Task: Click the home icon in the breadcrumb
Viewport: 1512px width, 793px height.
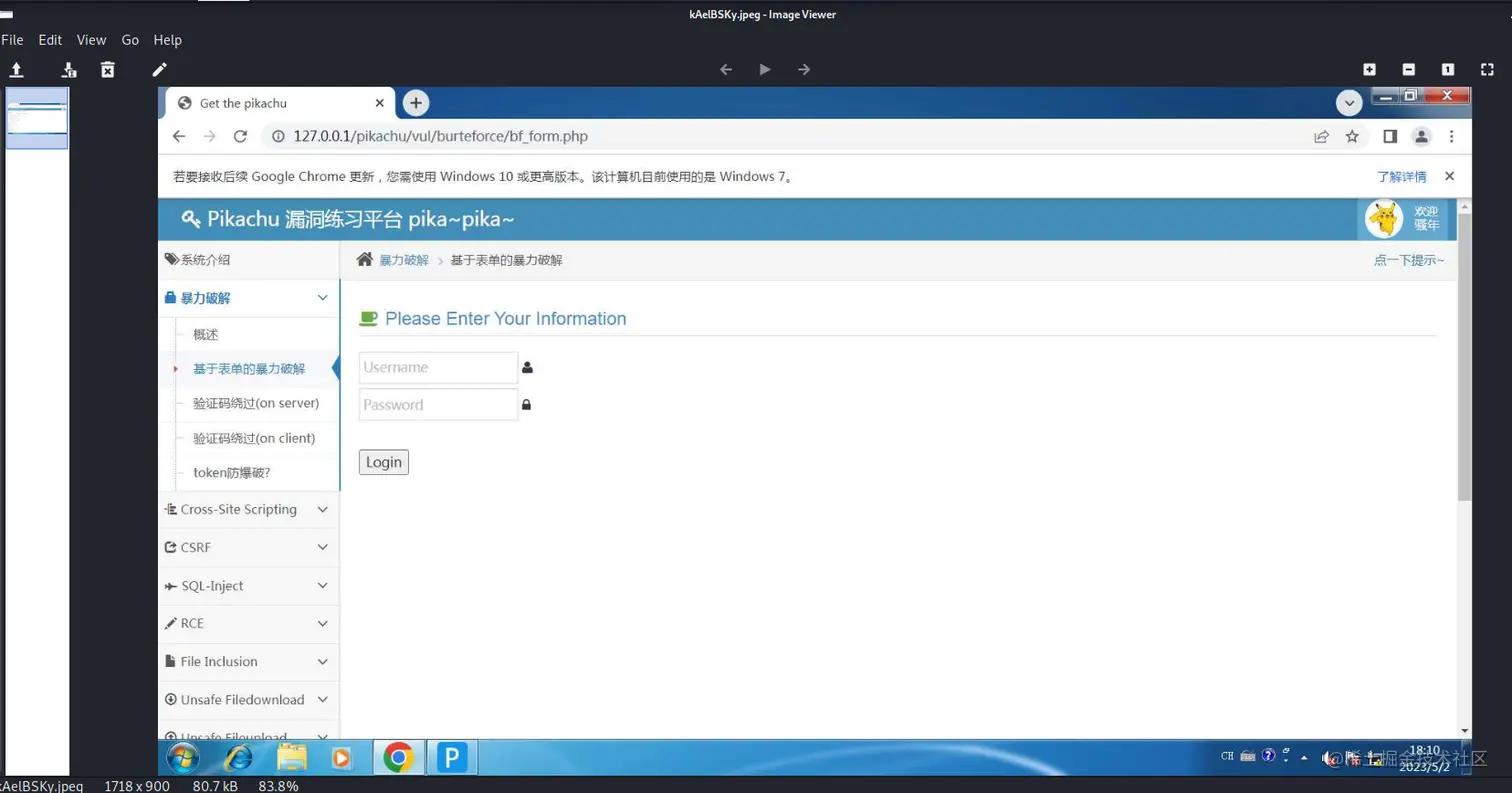Action: pos(365,260)
